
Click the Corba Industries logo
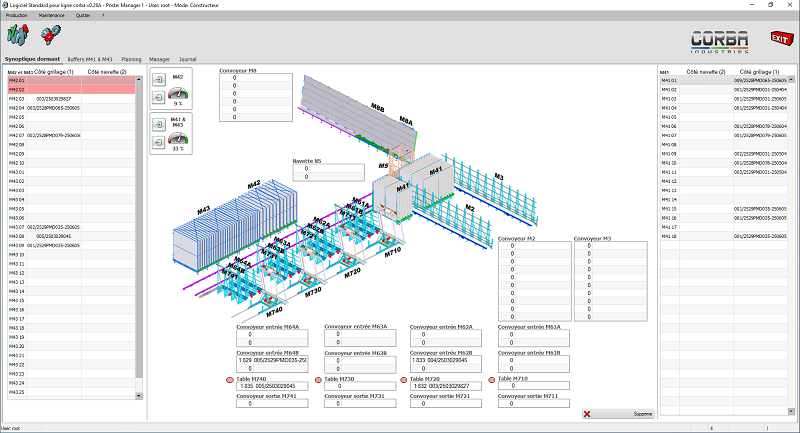pos(723,40)
